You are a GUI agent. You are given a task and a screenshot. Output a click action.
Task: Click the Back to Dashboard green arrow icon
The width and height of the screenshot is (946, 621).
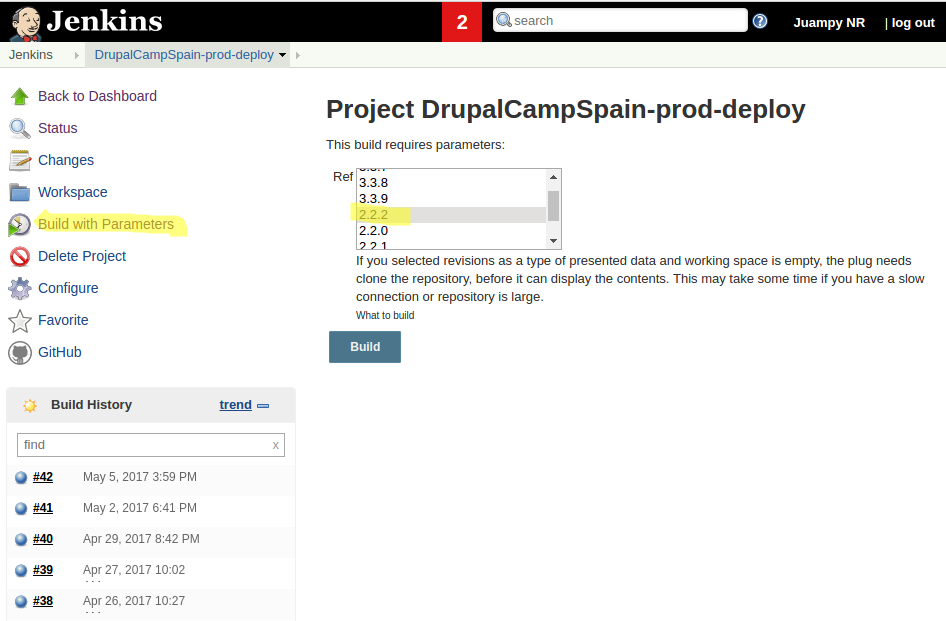20,97
